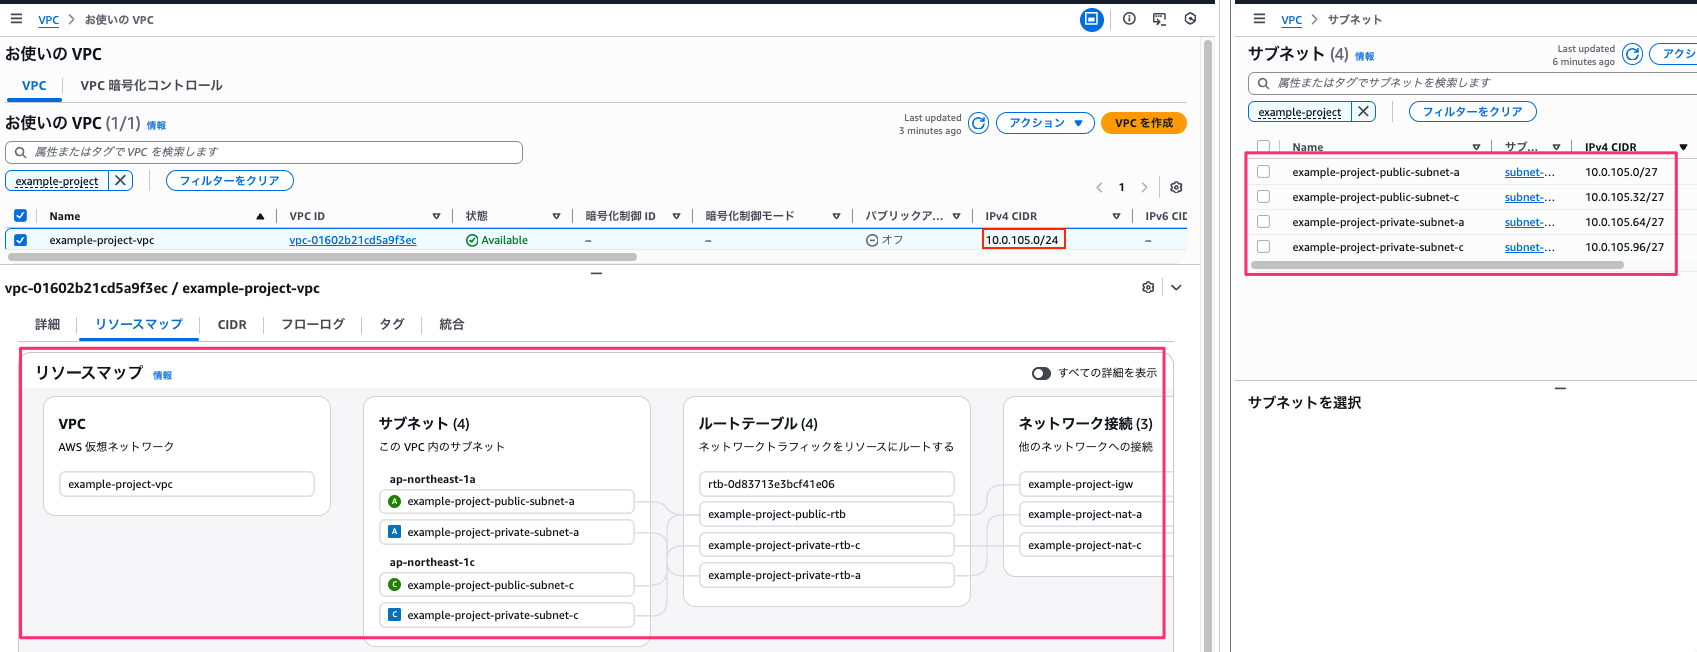Screen dimensions: 1697x652
Task: Open the アクション dropdown in VPC pane
Action: point(1045,123)
